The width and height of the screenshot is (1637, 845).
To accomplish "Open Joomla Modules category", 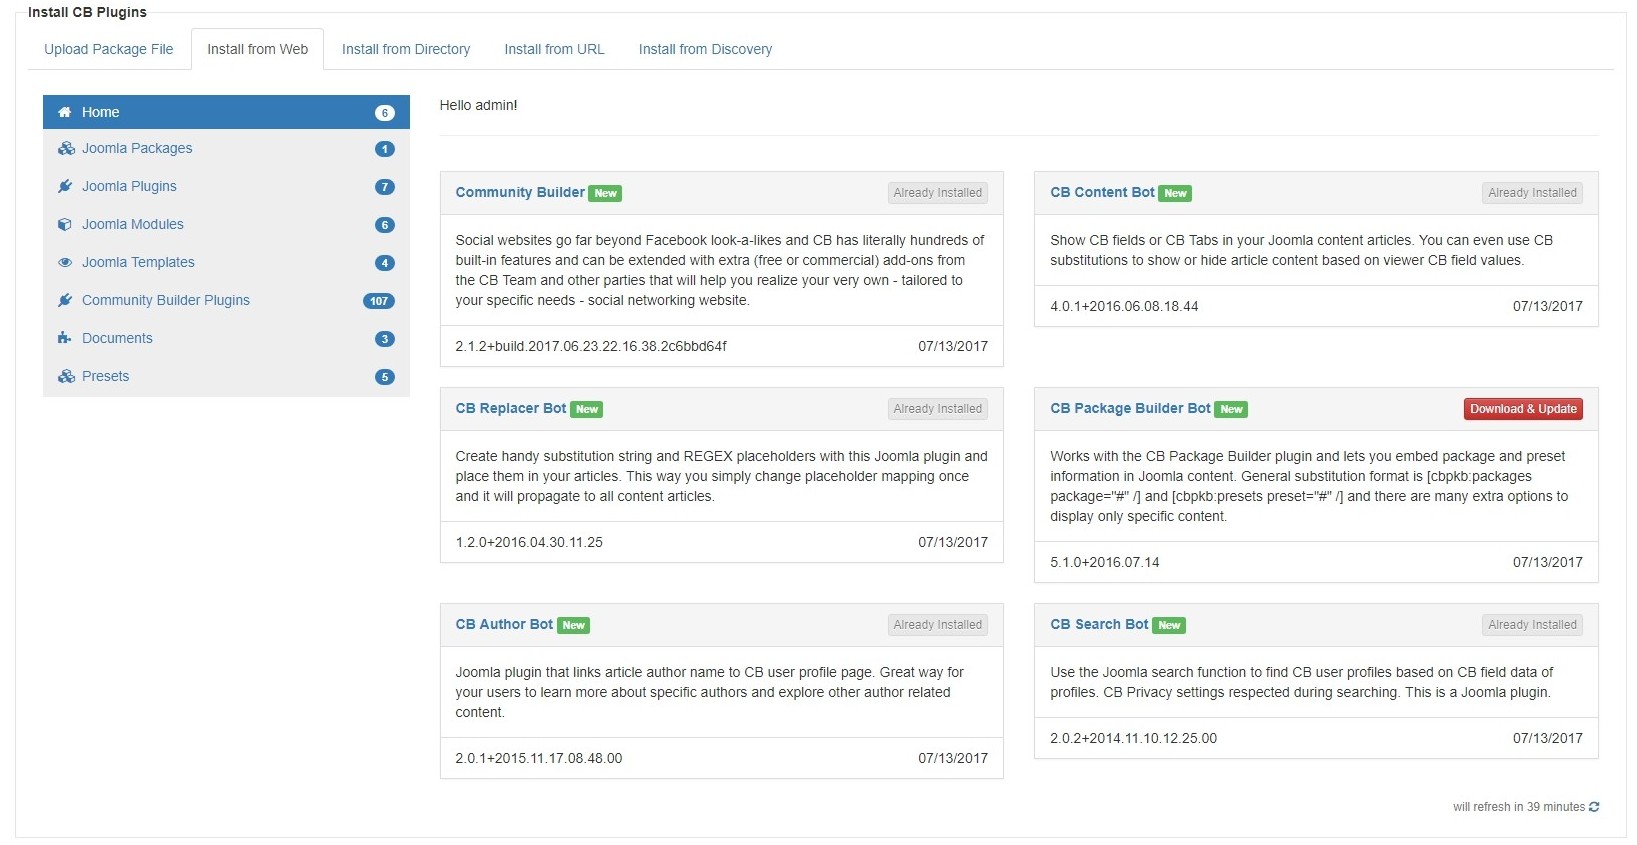I will pos(226,224).
